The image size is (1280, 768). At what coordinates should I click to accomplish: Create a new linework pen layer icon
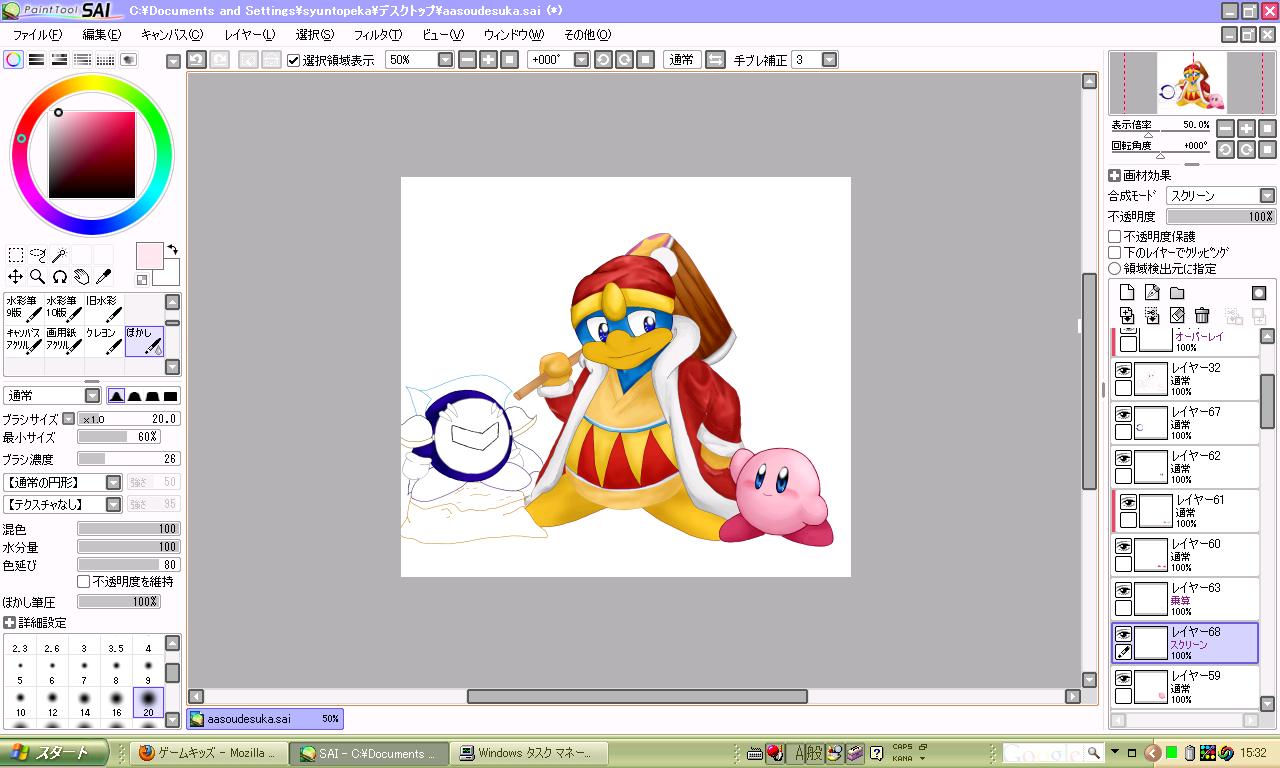tap(1152, 293)
